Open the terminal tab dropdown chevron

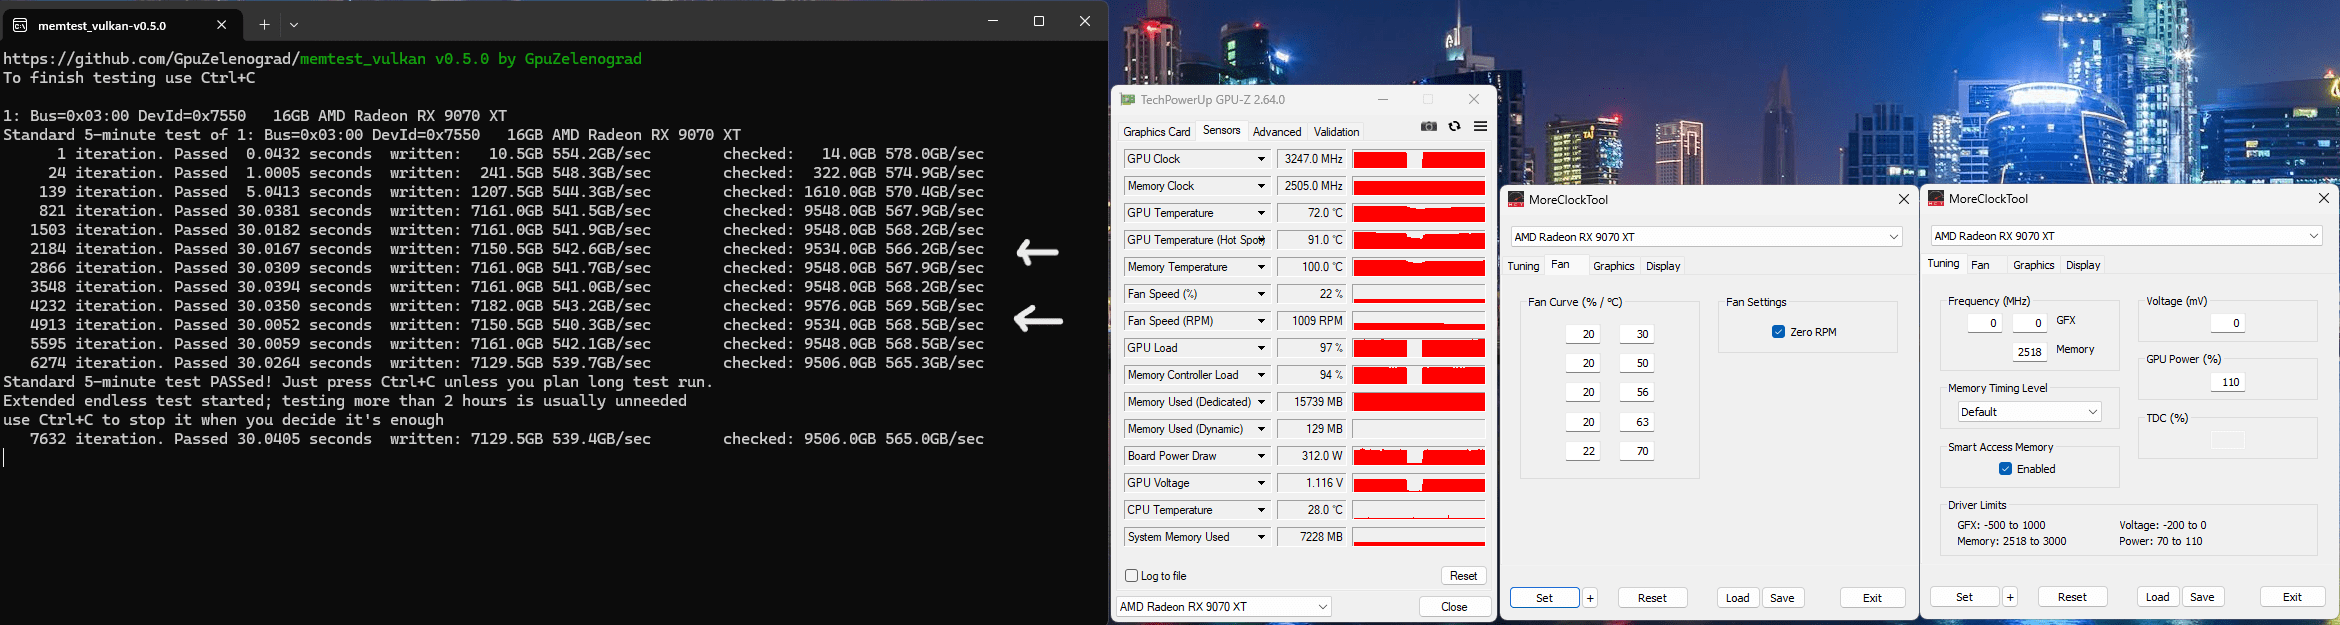(x=294, y=24)
